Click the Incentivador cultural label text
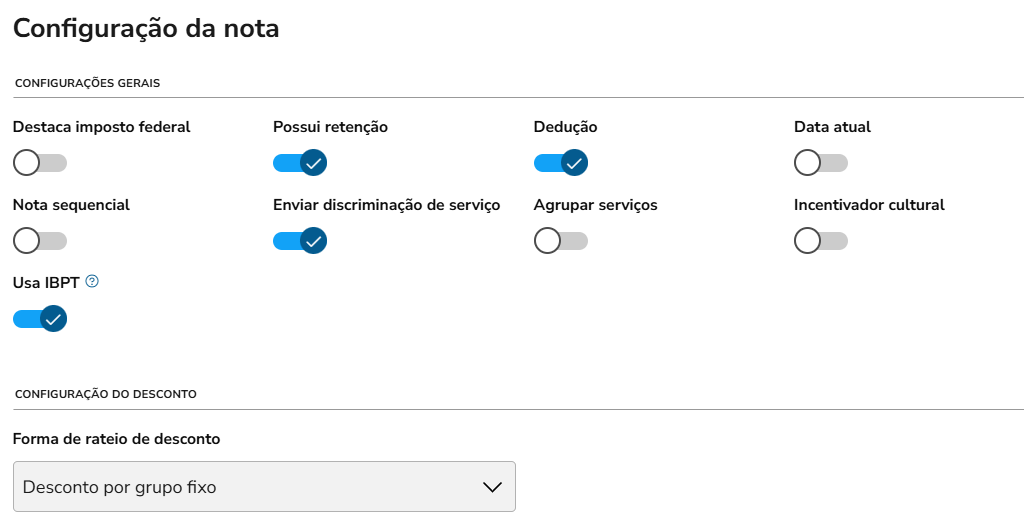The image size is (1024, 520). pyautogui.click(x=869, y=205)
